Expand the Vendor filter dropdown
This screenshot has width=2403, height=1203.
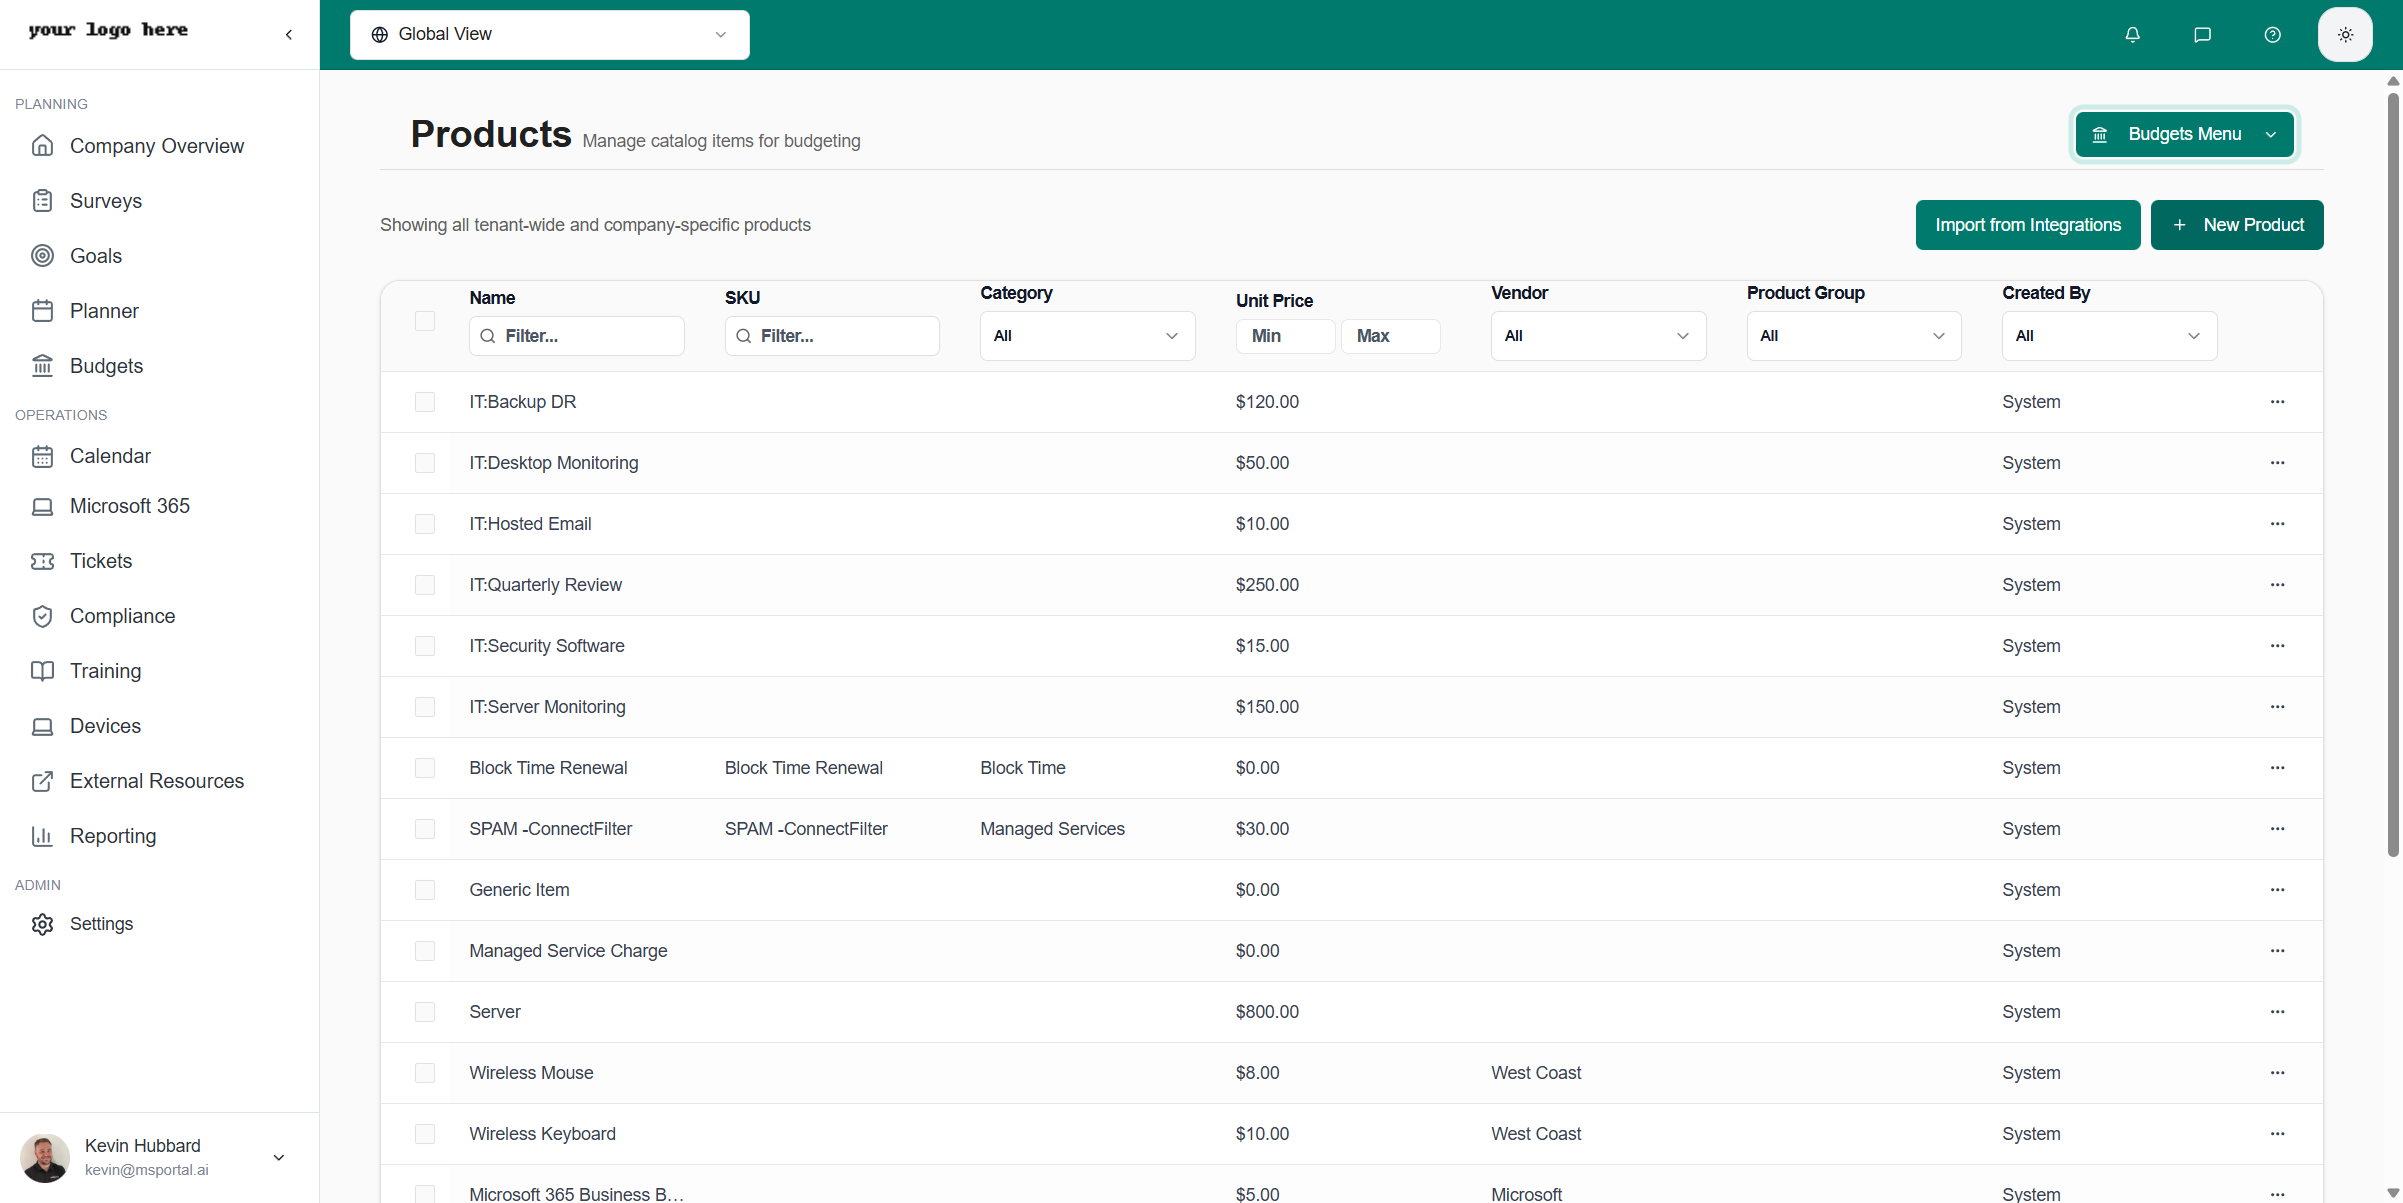[x=1598, y=336]
